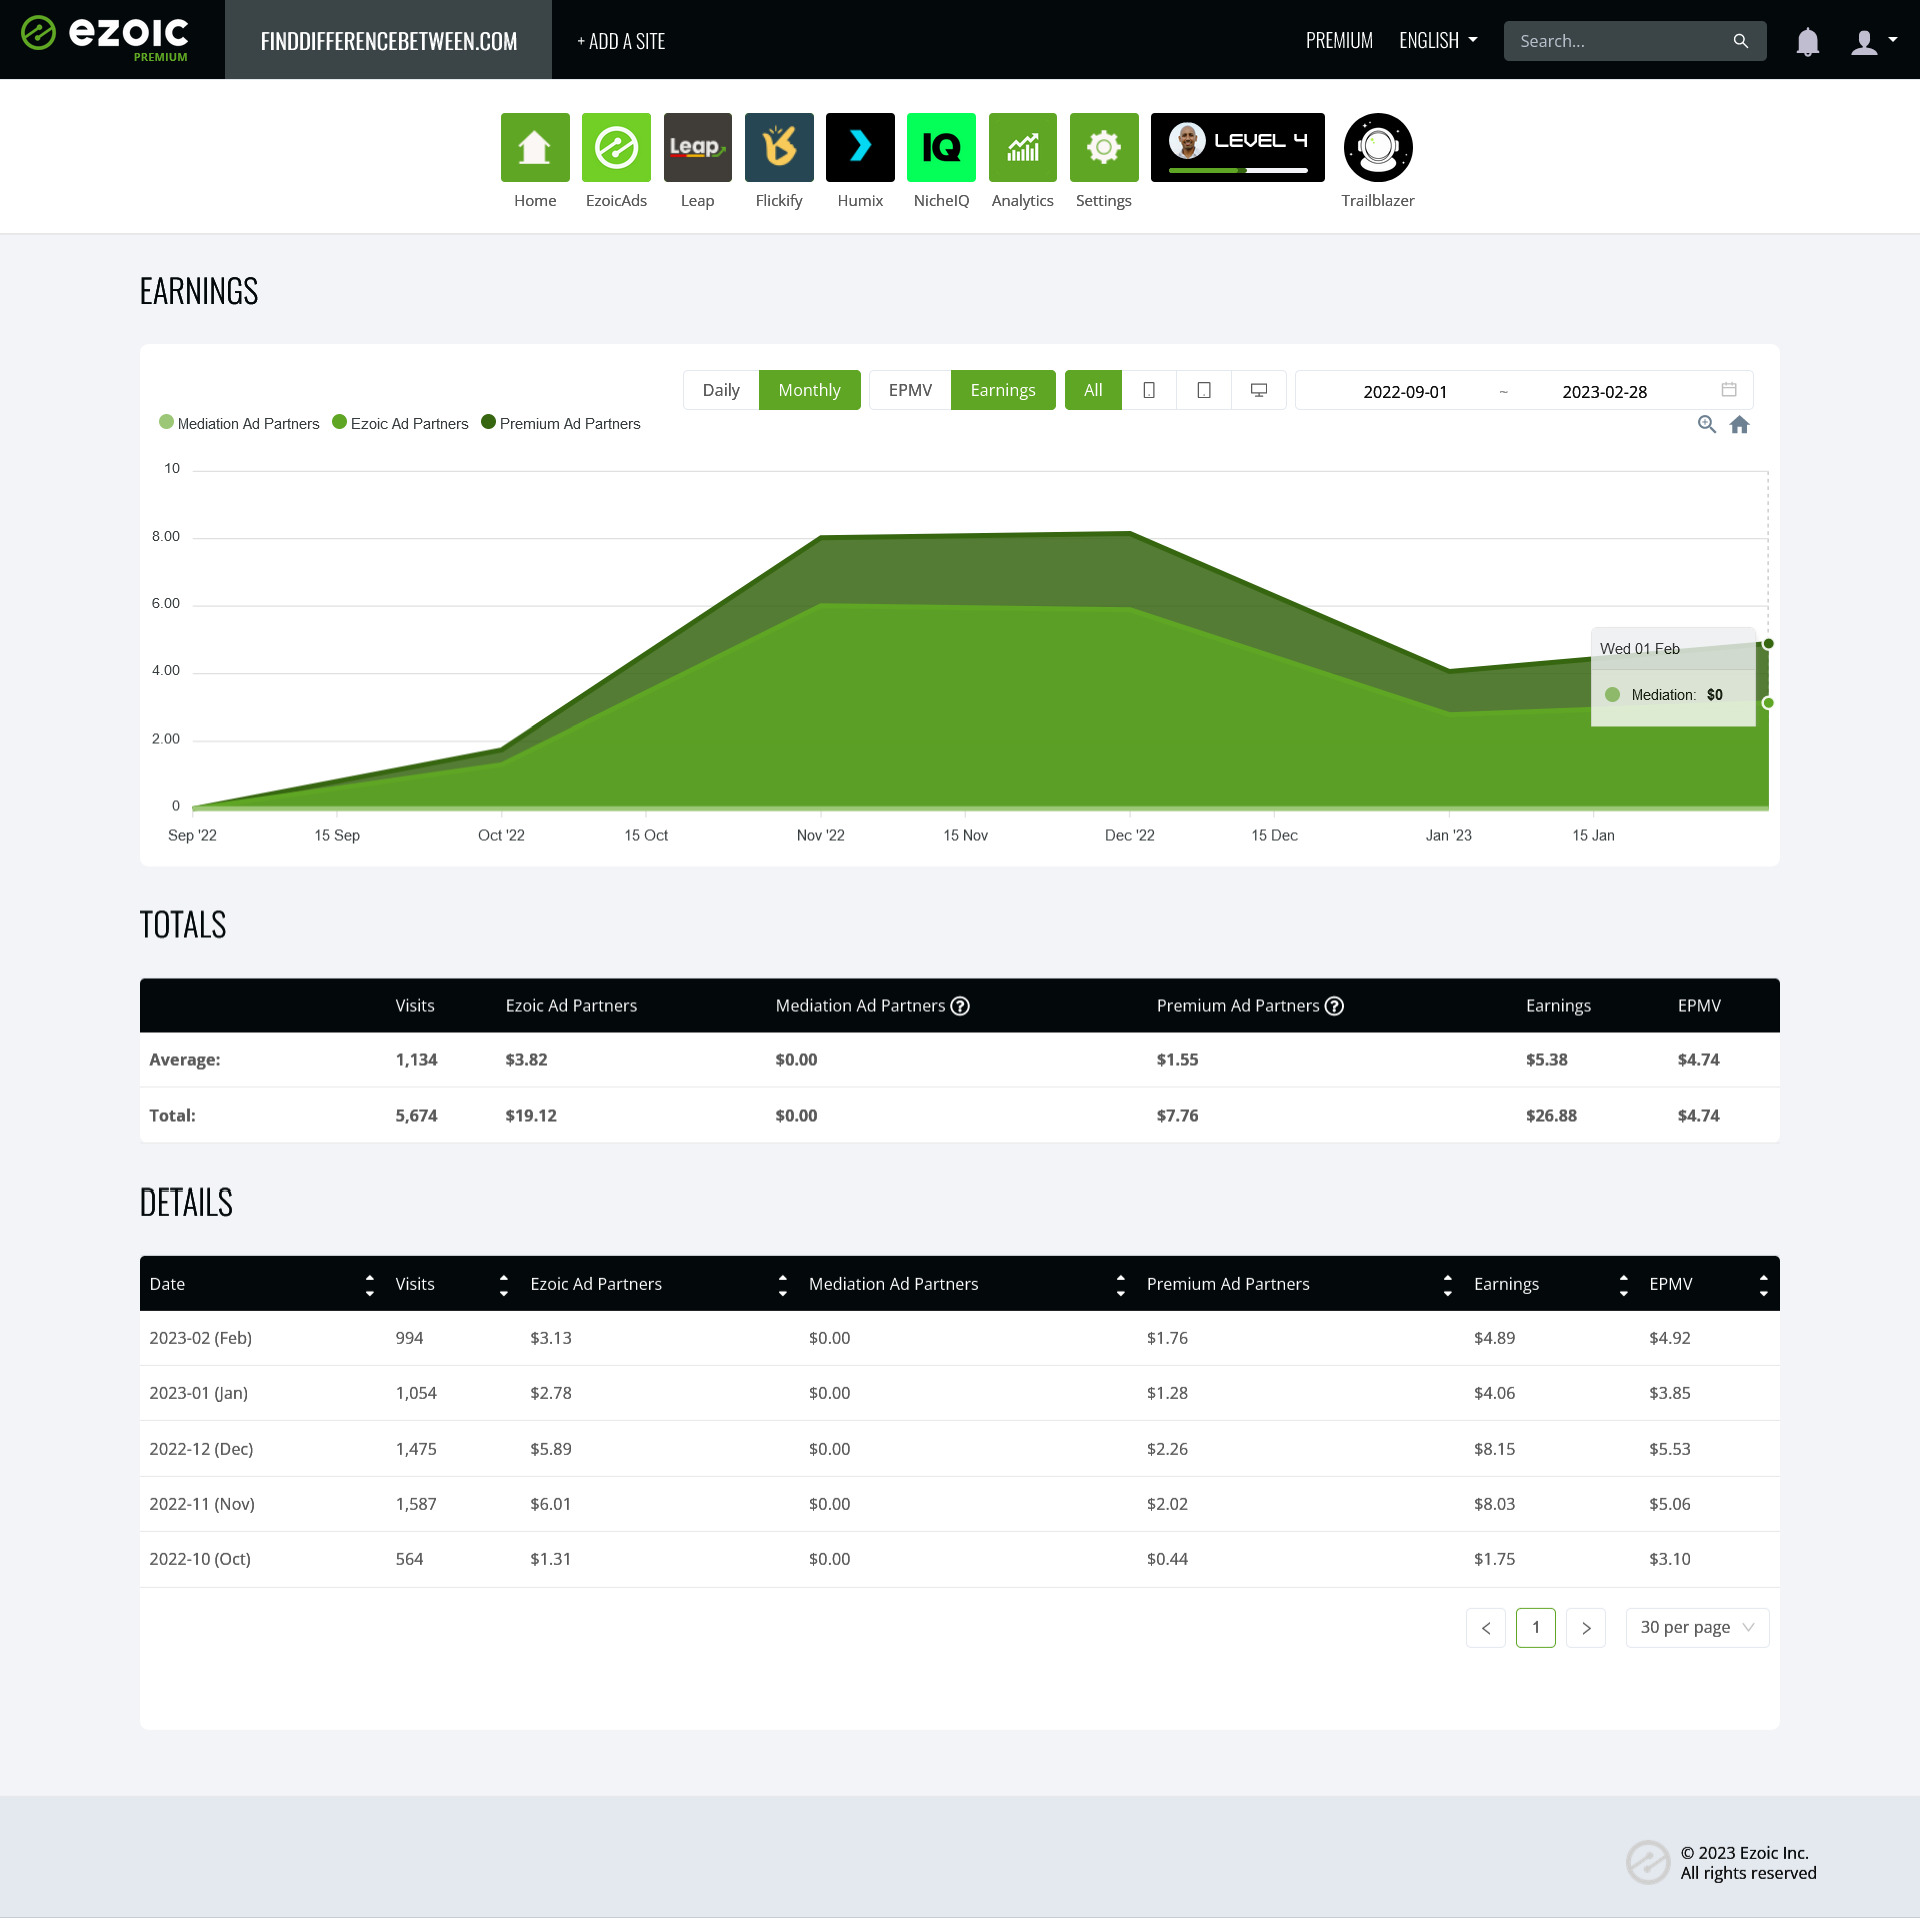Viewport: 1920px width, 1918px height.
Task: Toggle Mediation Ad Partners legend series
Action: (239, 423)
